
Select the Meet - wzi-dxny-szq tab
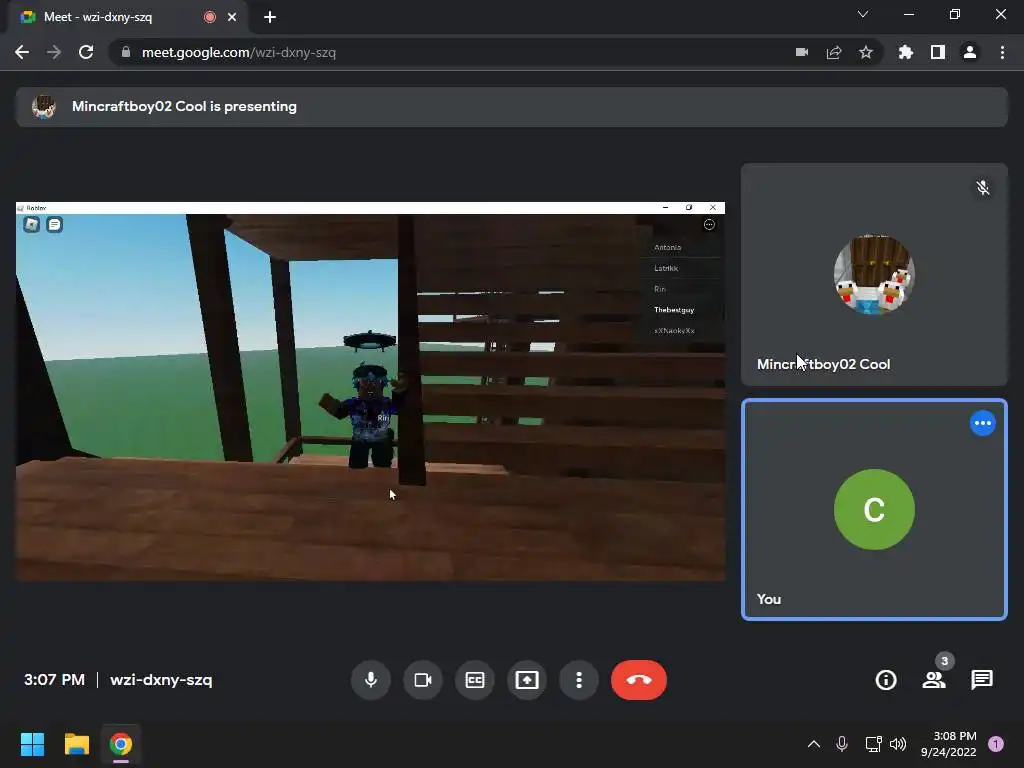point(127,17)
